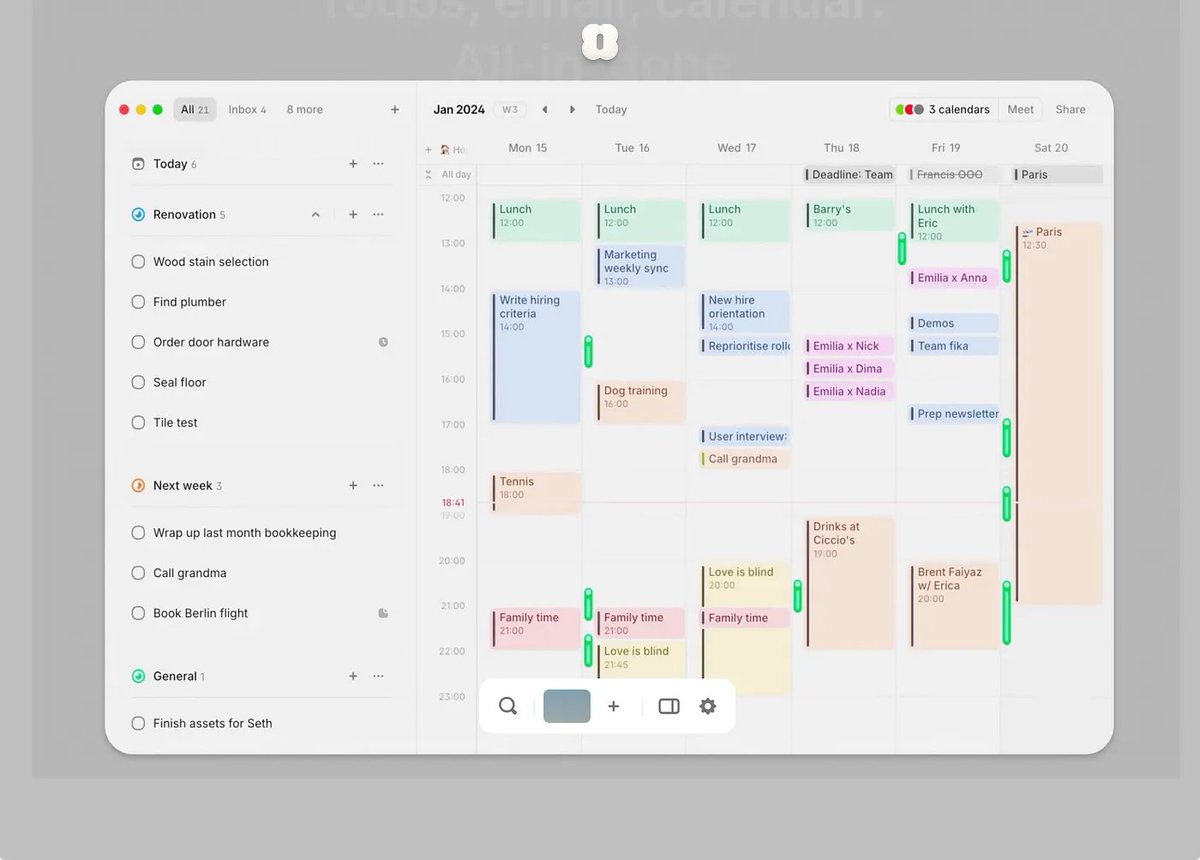Mark Order door hardware complete
The image size is (1200, 860).
coord(138,342)
